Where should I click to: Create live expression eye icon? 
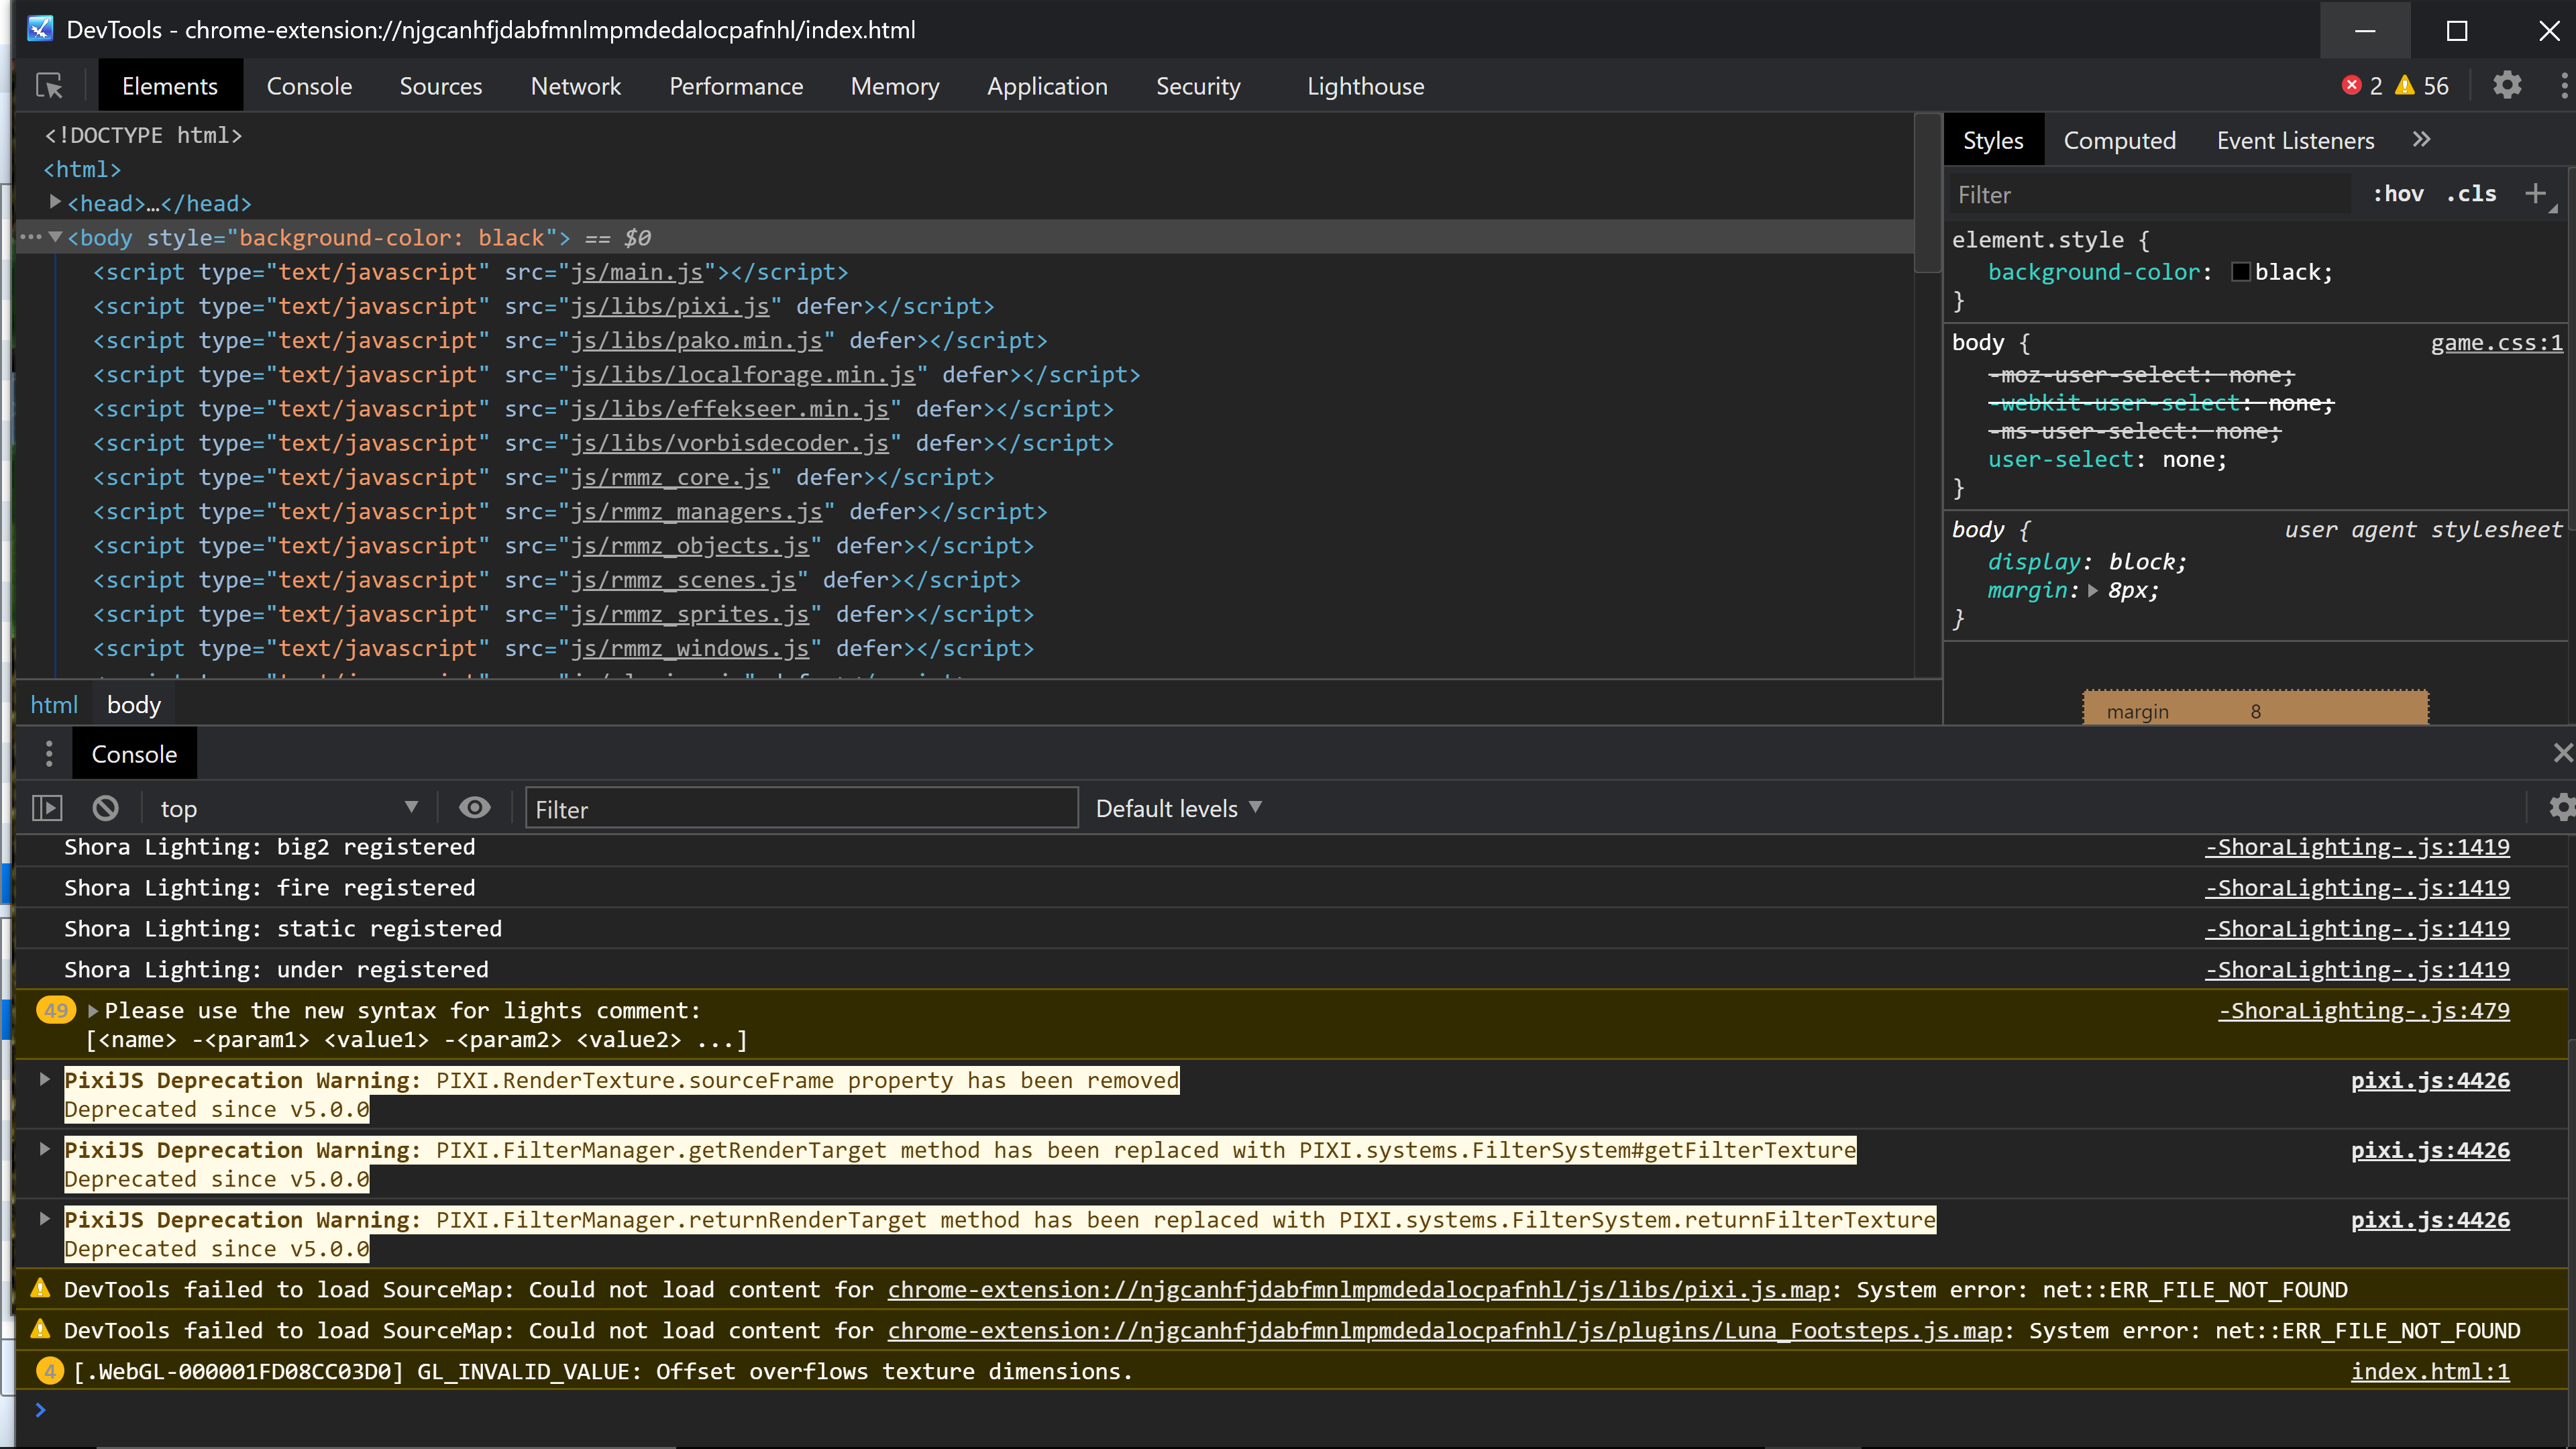pyautogui.click(x=475, y=808)
